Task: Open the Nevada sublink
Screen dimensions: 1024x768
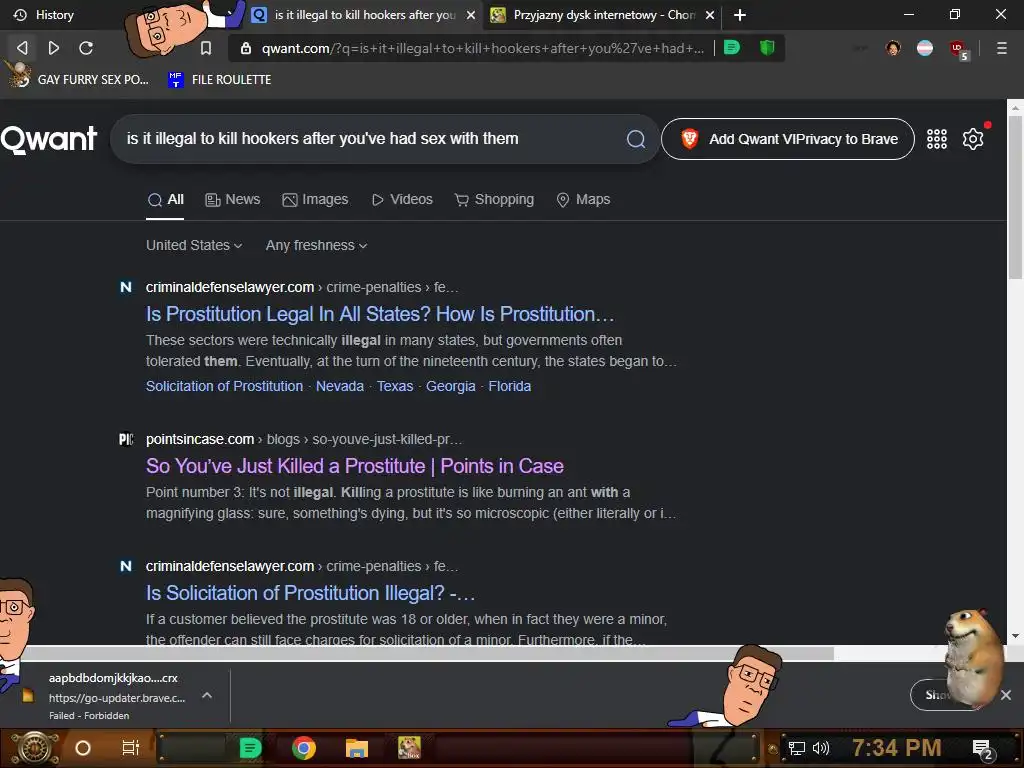Action: point(340,387)
